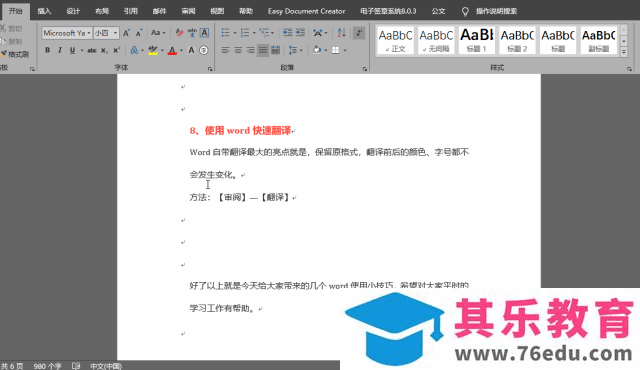Screen dimensions: 640x370
Task: Select the Format Painter (格式刷) tool
Action: point(15,54)
